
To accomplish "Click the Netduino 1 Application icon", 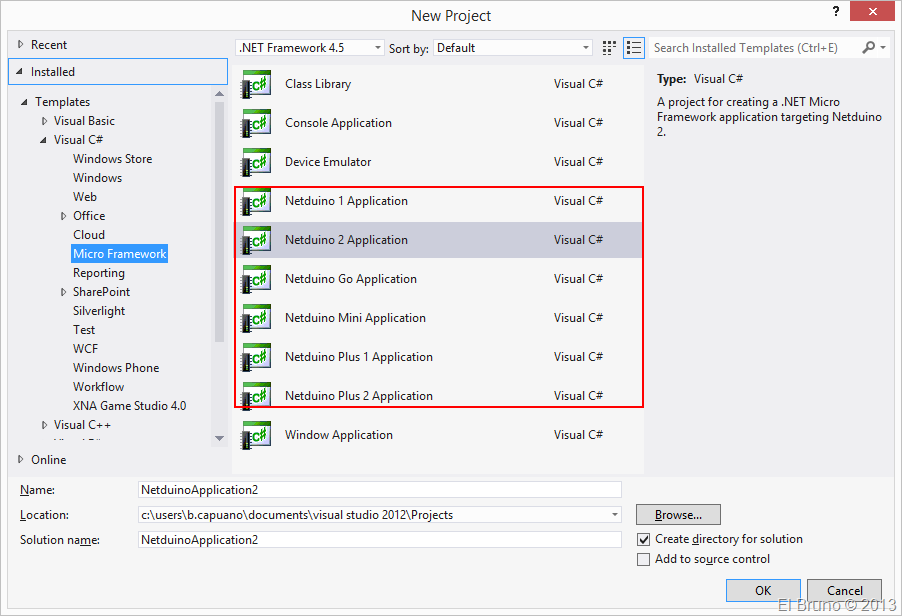I will click(x=256, y=202).
